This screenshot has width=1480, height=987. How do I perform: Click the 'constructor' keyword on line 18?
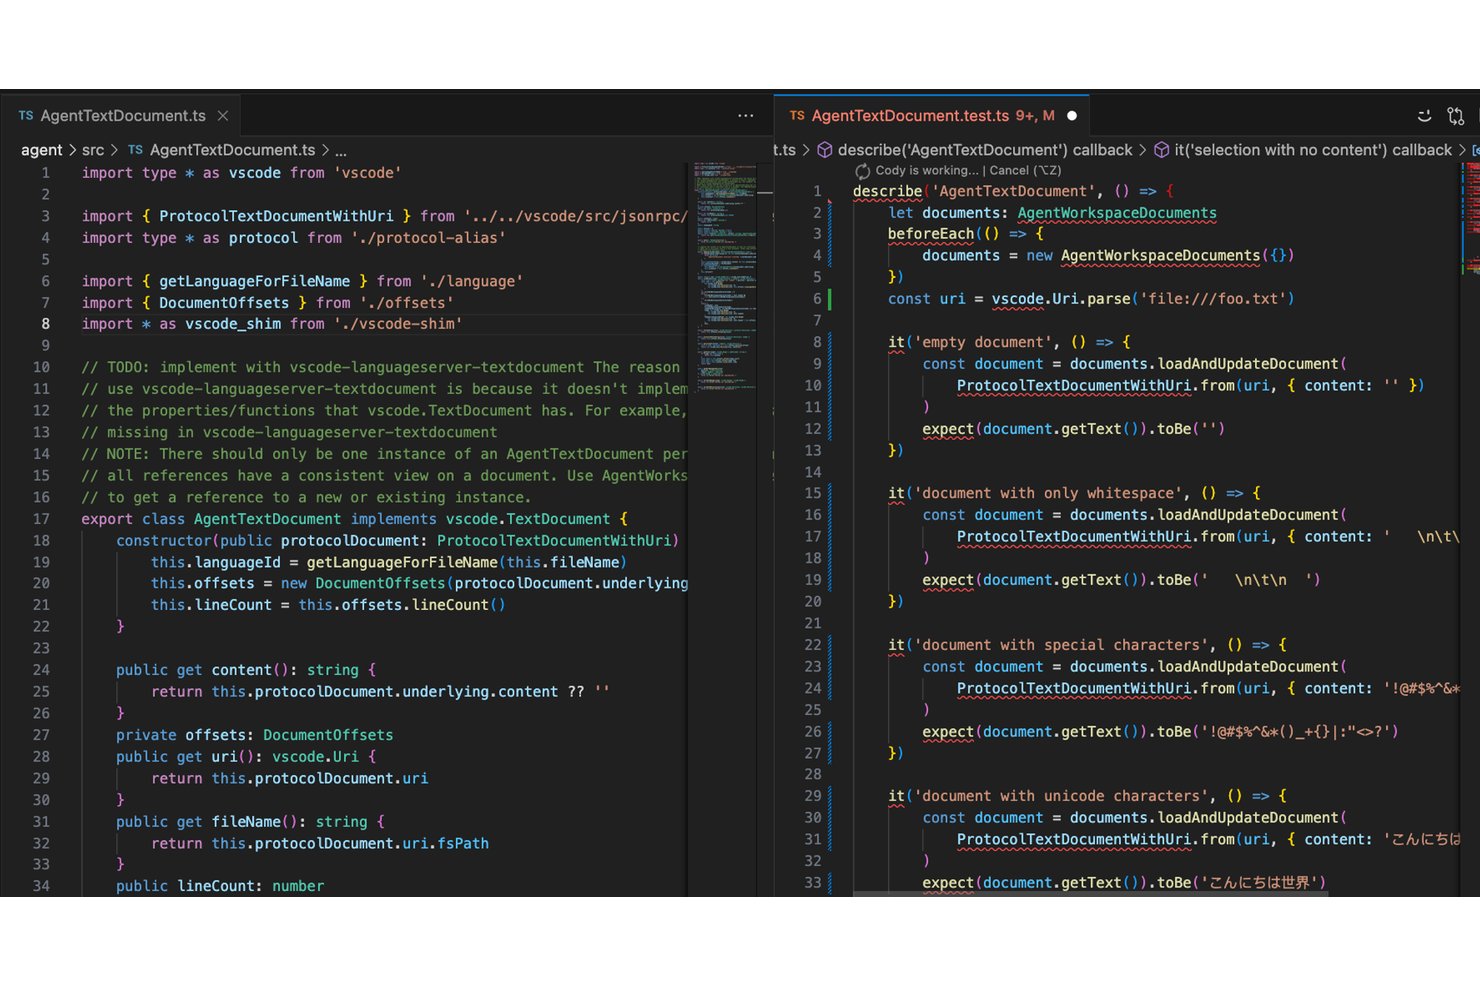pyautogui.click(x=164, y=541)
